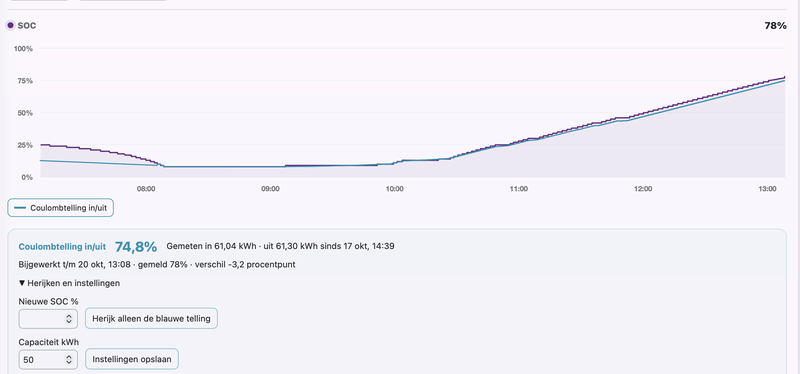Click the Nieuwe SOC % stepper arrows
Image resolution: width=800 pixels, height=374 pixels.
(x=69, y=318)
